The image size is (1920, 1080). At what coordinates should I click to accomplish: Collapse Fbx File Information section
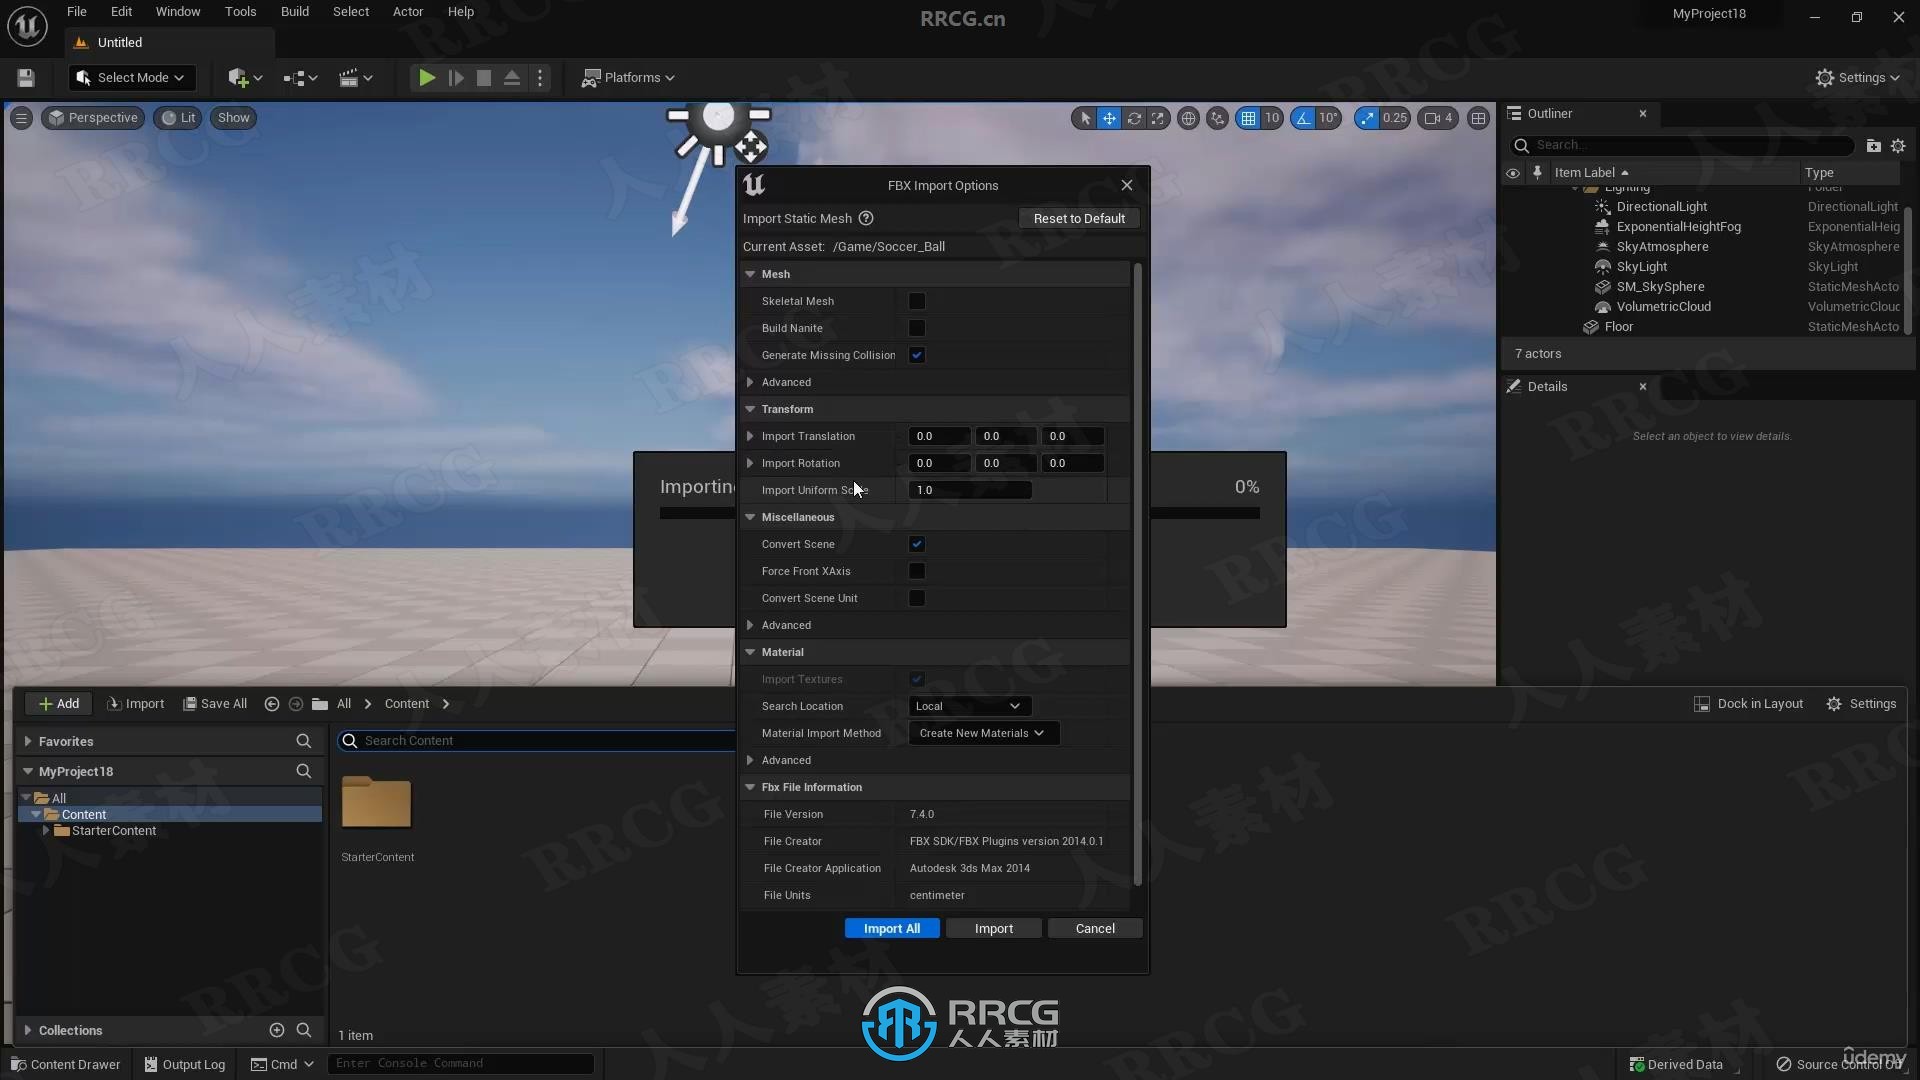click(750, 787)
